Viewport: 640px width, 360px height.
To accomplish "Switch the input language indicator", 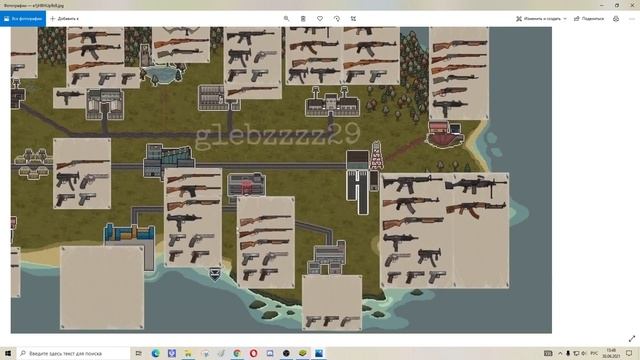I will coord(594,353).
